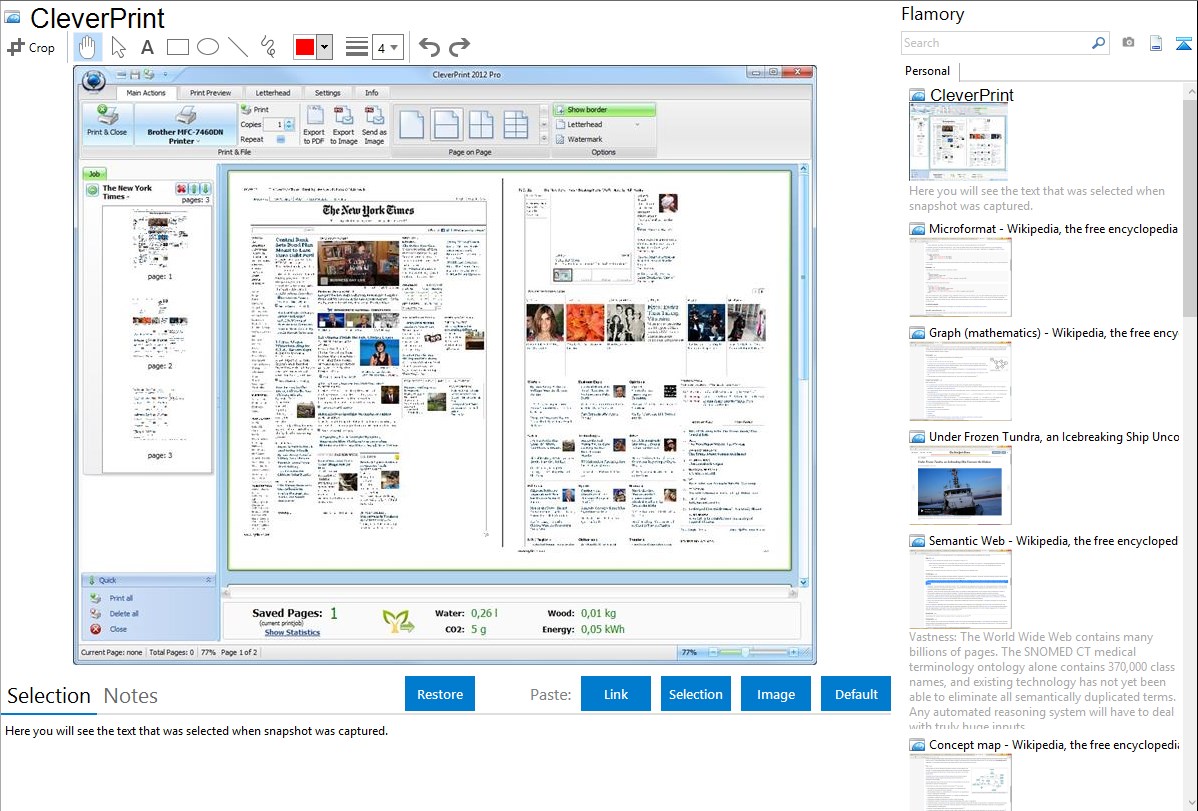The width and height of the screenshot is (1198, 811).
Task: Click the Flamory search magnifier icon
Action: coord(1099,43)
